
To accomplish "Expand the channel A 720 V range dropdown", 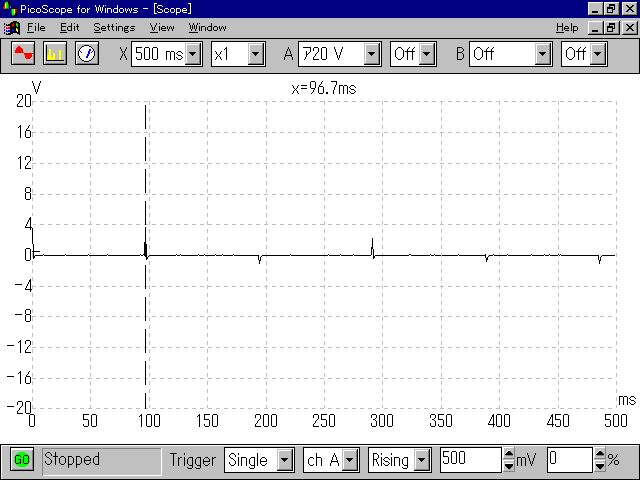I will tap(372, 54).
